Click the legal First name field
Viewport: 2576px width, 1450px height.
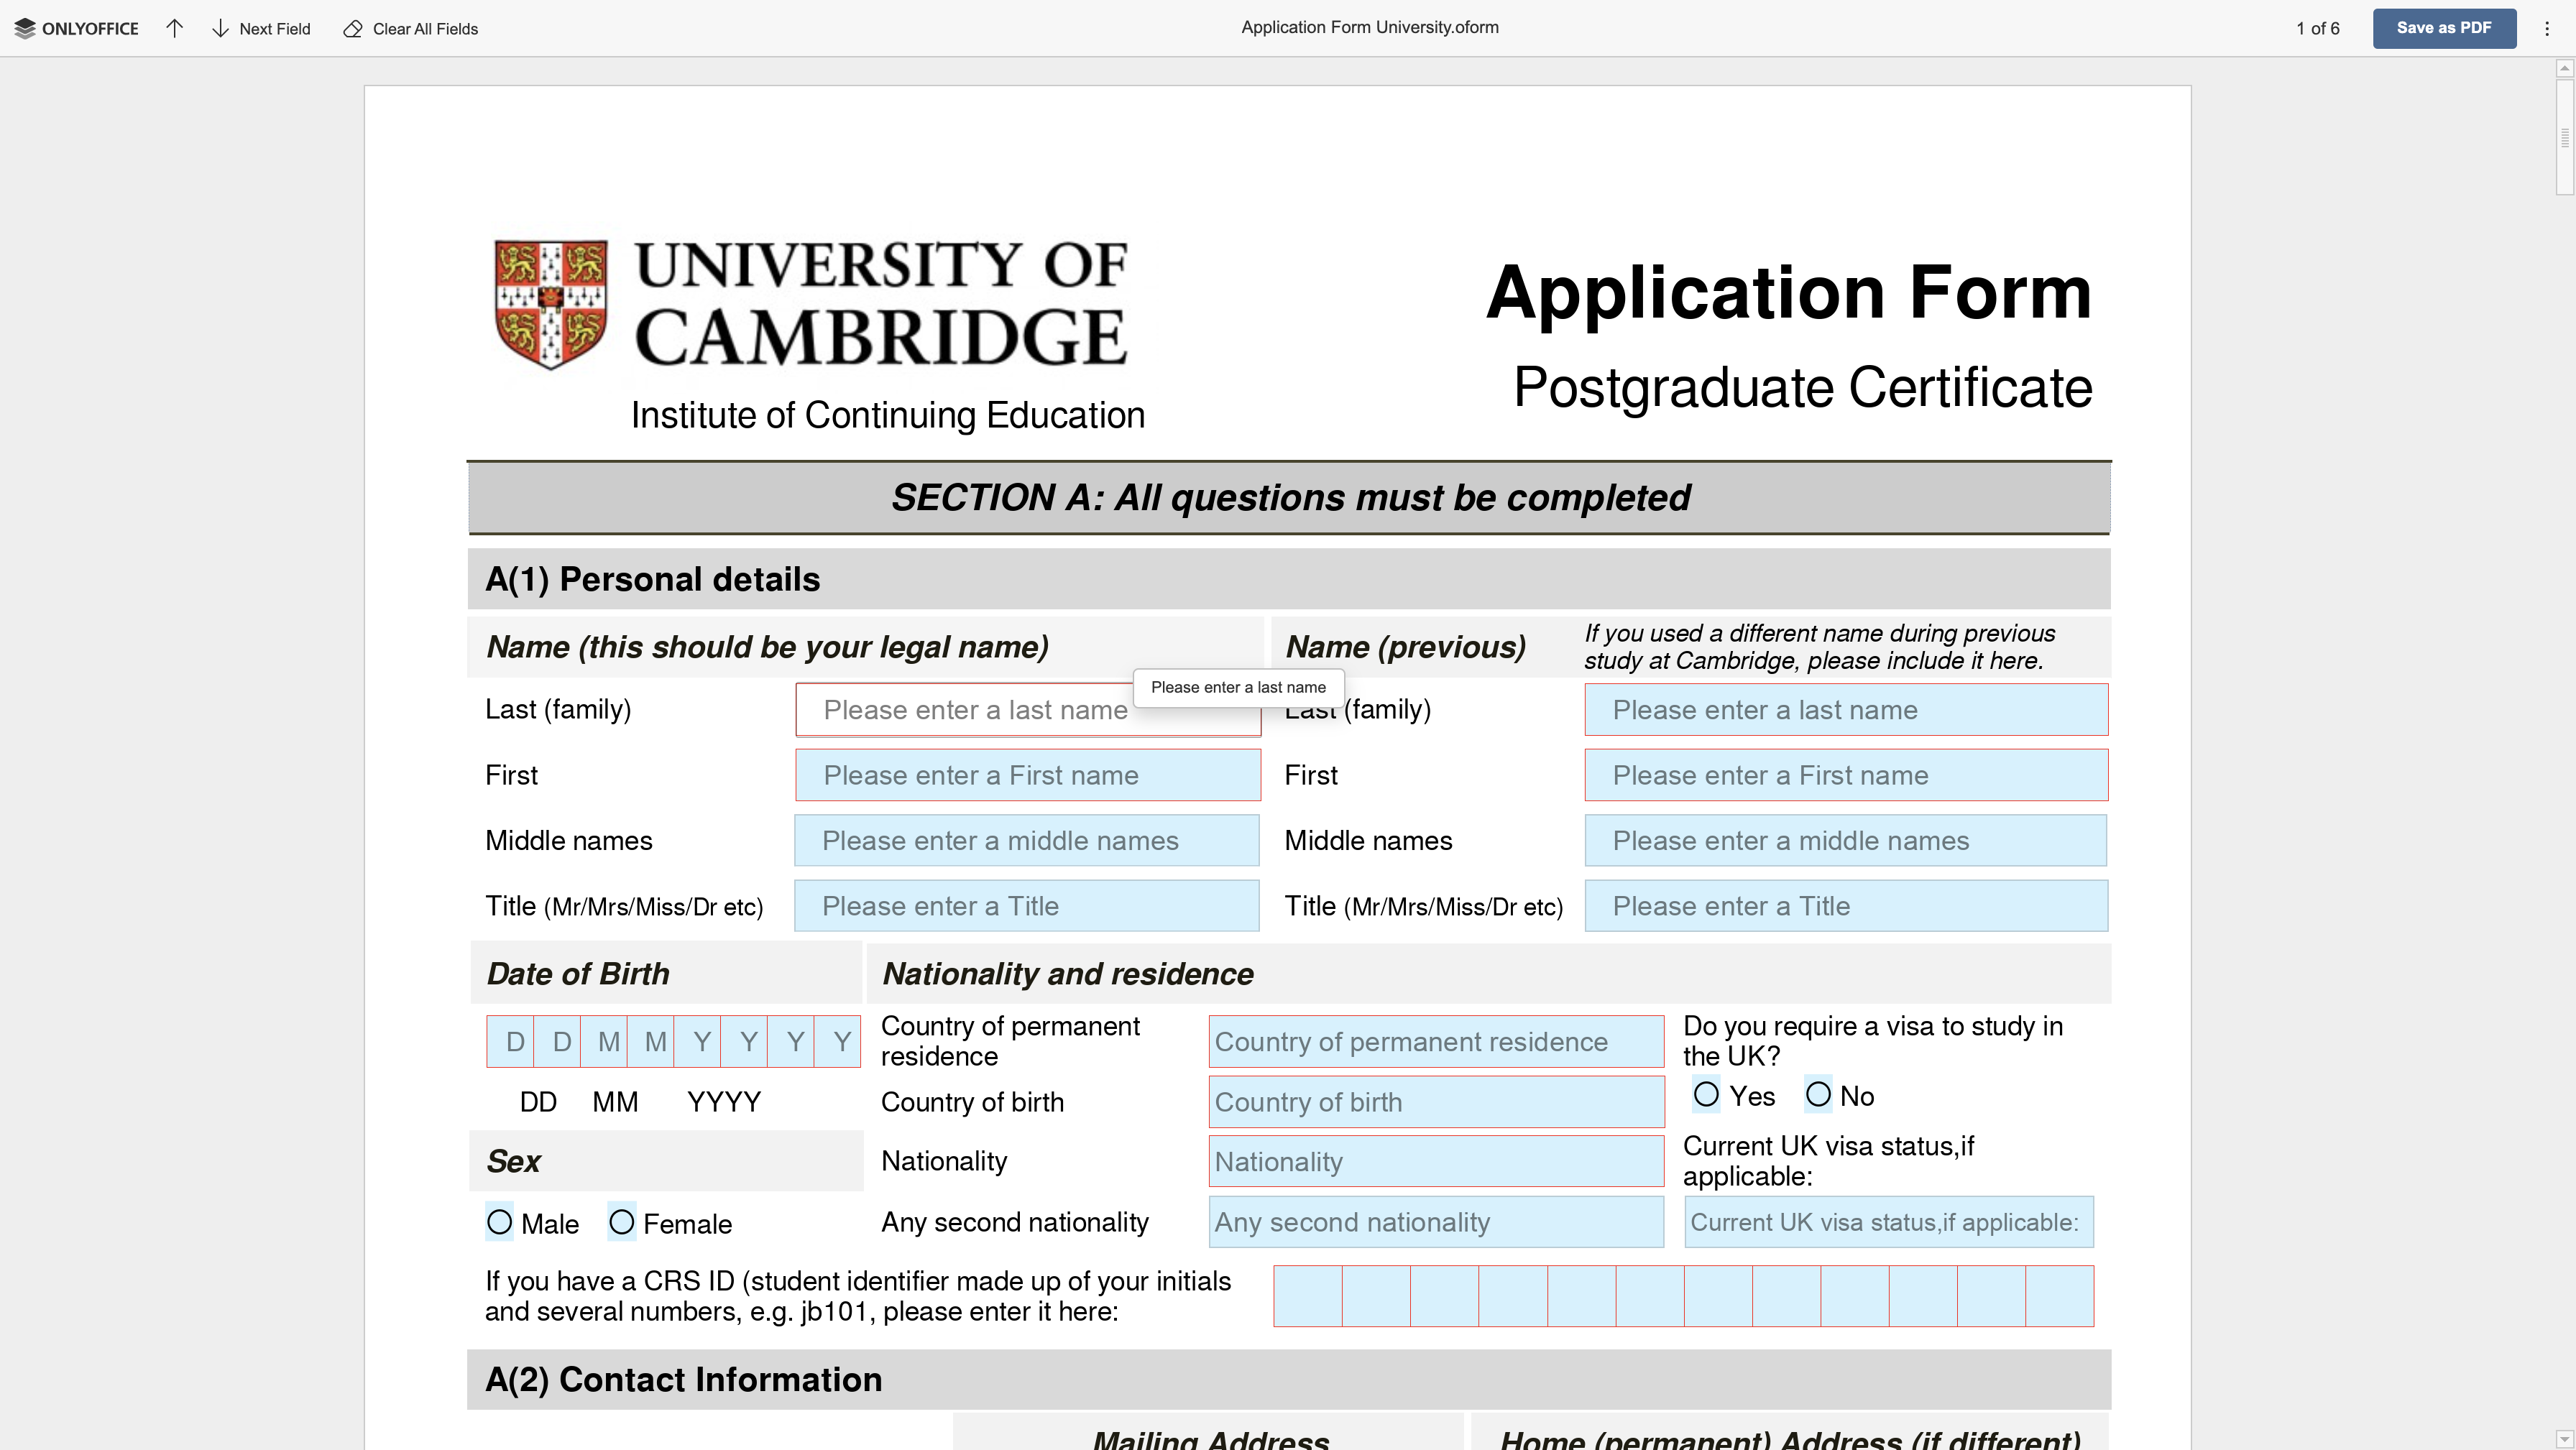pos(1028,775)
